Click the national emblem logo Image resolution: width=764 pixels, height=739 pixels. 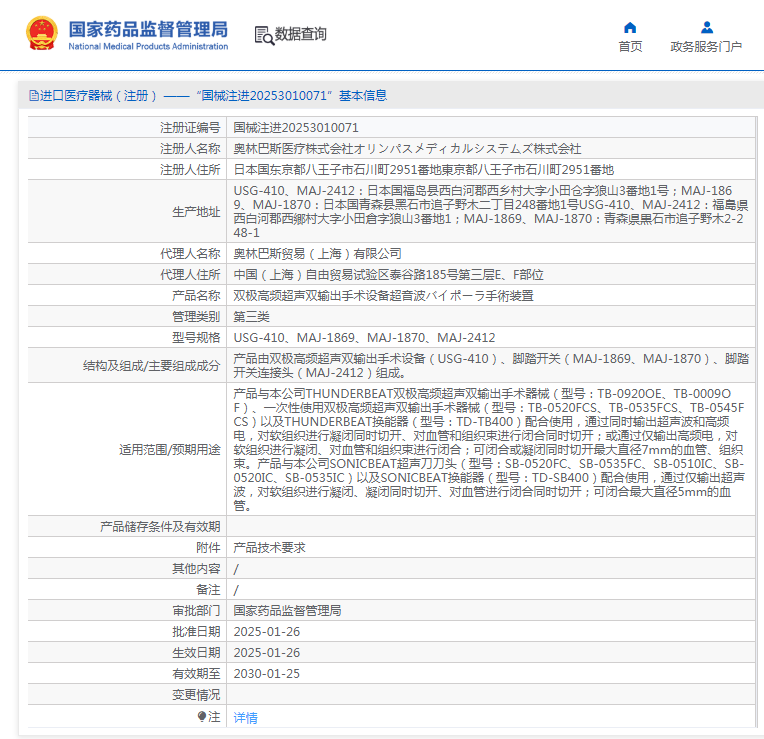(42, 33)
